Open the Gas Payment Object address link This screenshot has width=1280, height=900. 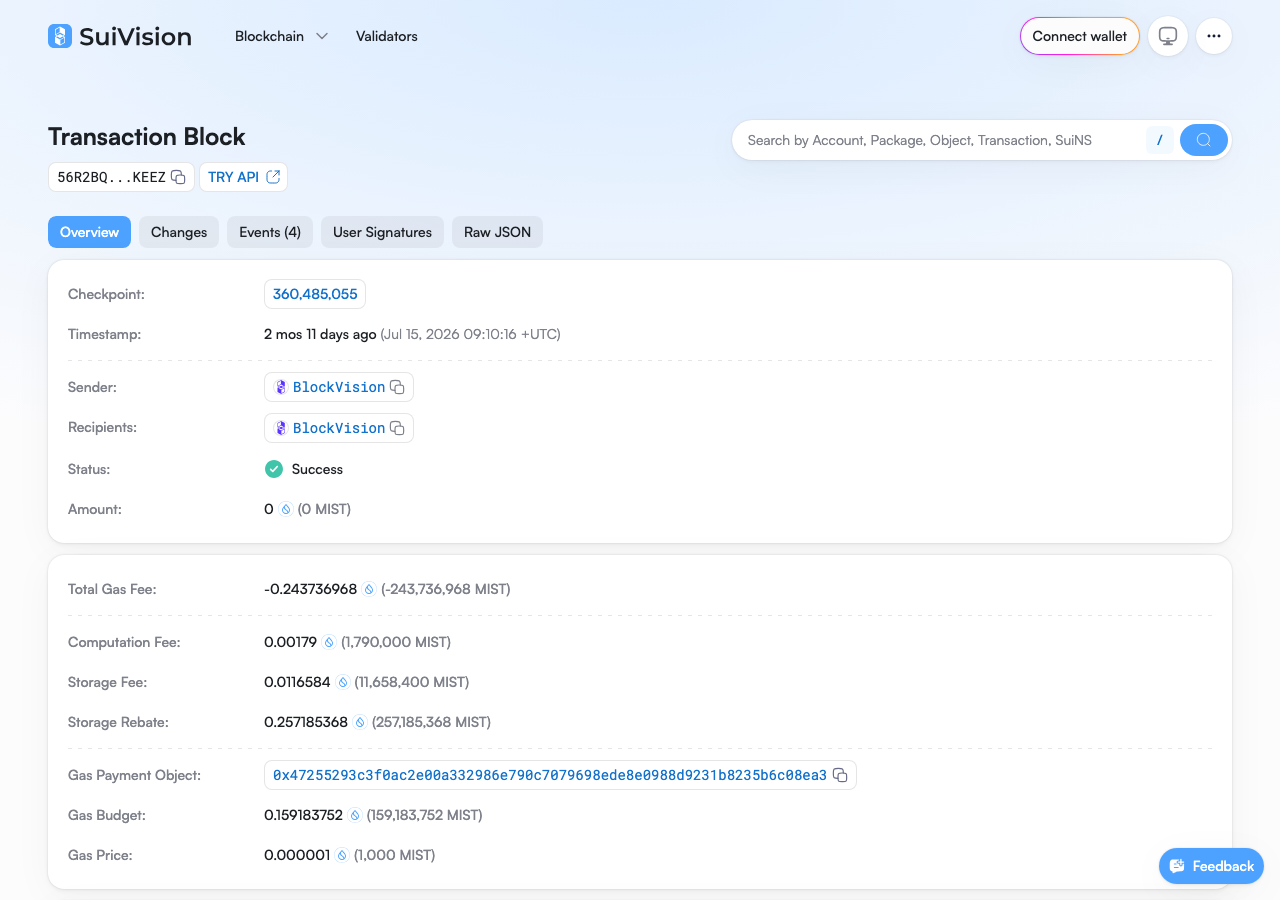coord(550,775)
